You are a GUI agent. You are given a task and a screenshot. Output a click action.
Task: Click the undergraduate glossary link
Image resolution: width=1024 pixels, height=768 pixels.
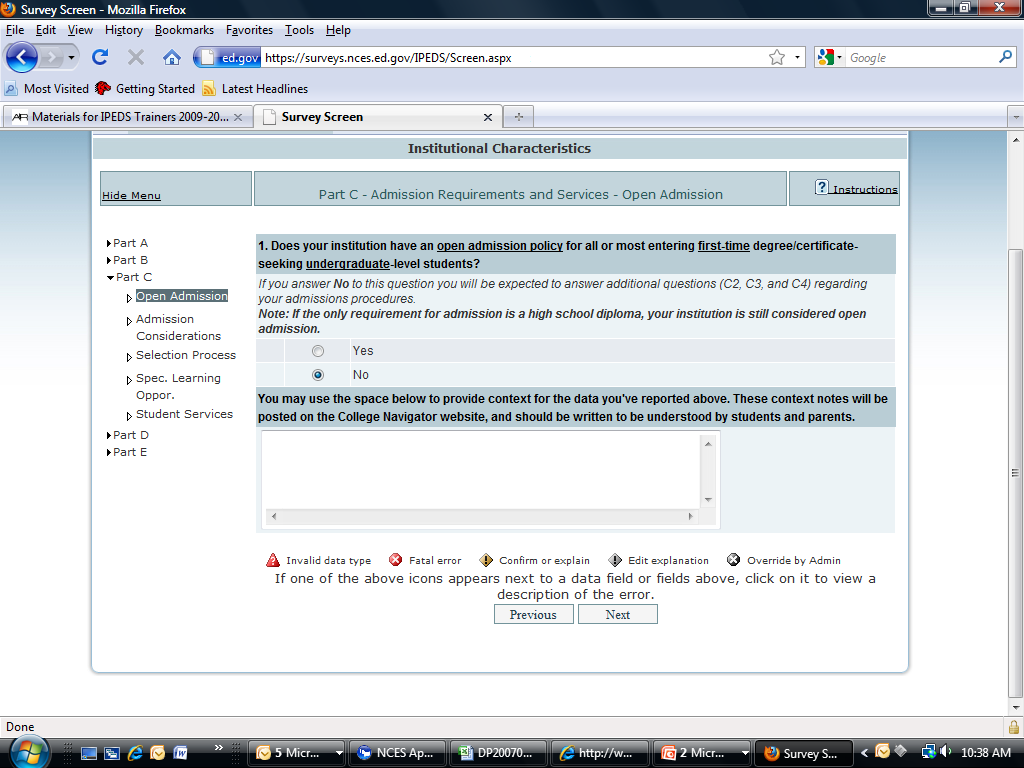(x=347, y=264)
